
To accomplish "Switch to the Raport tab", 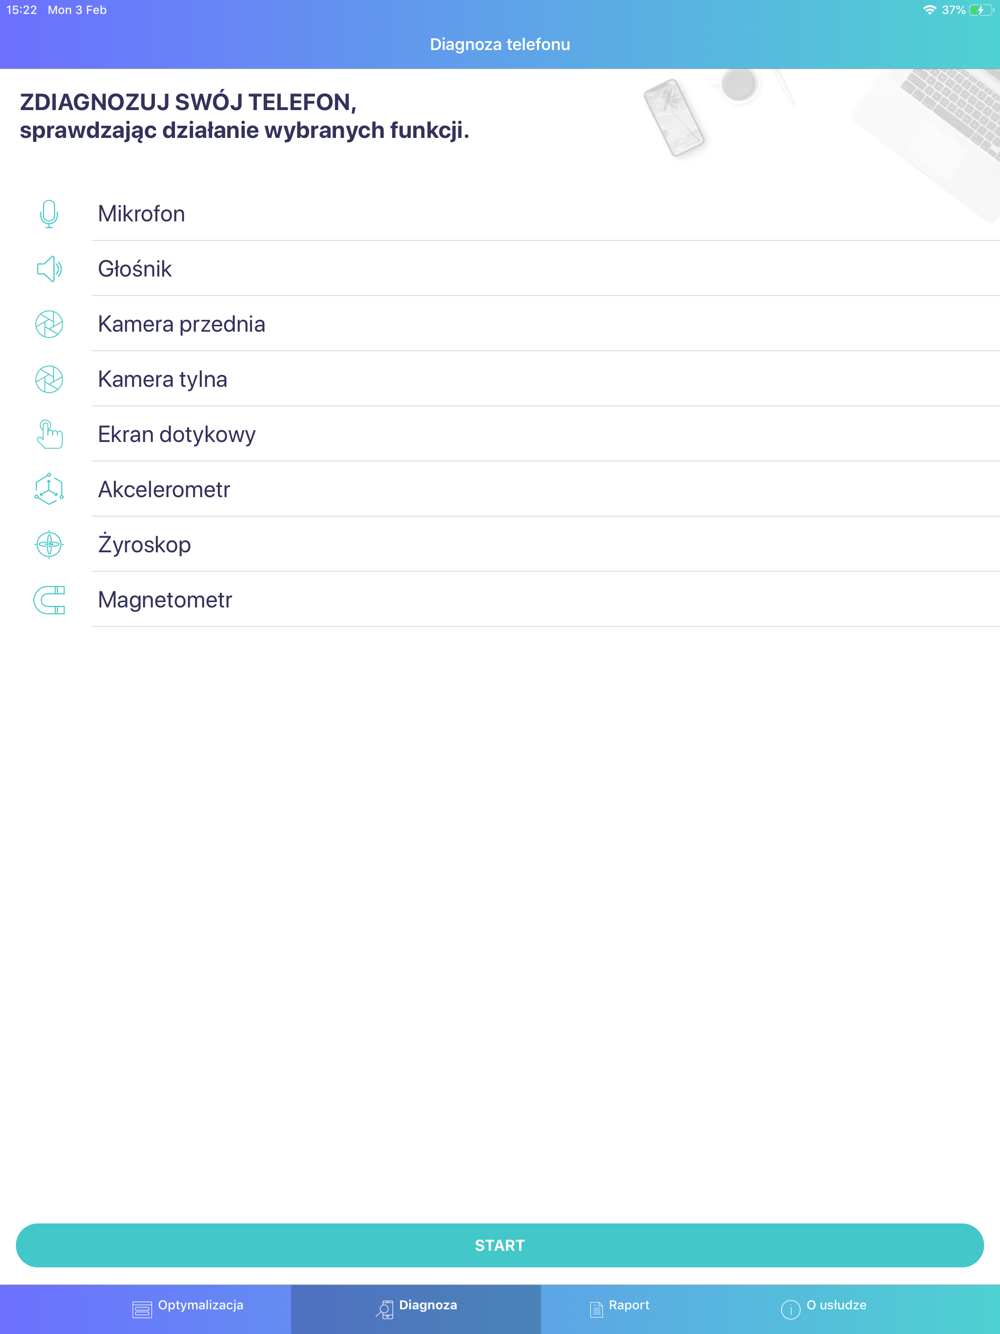I will pyautogui.click(x=620, y=1307).
